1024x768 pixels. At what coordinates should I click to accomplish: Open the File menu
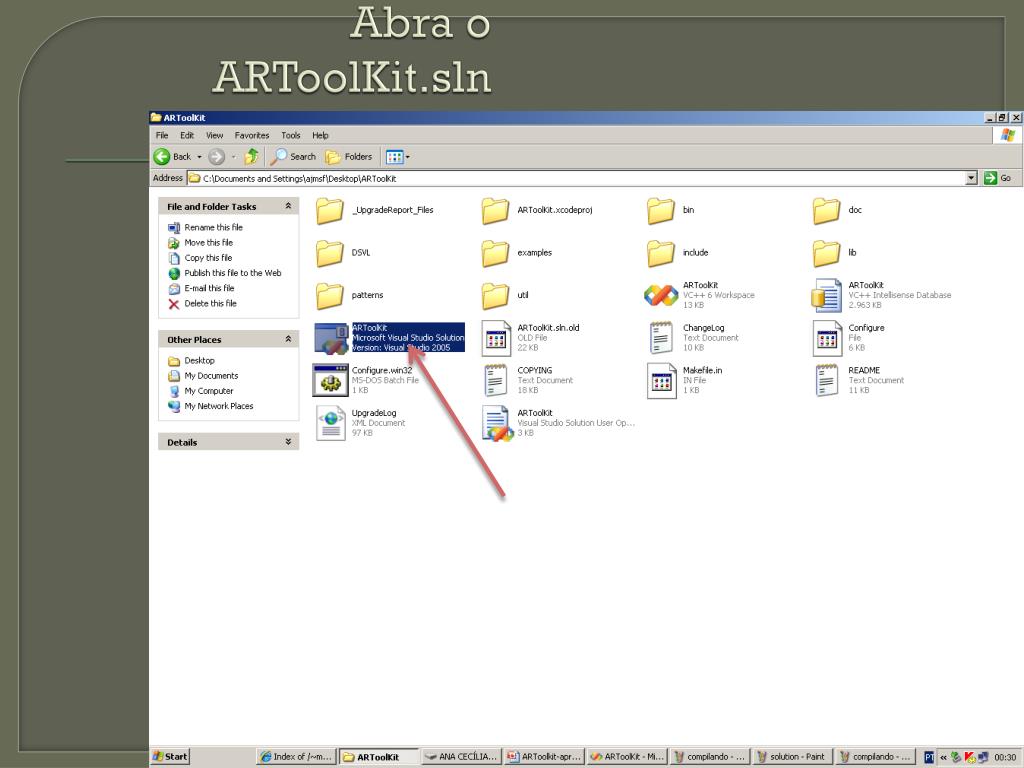162,135
